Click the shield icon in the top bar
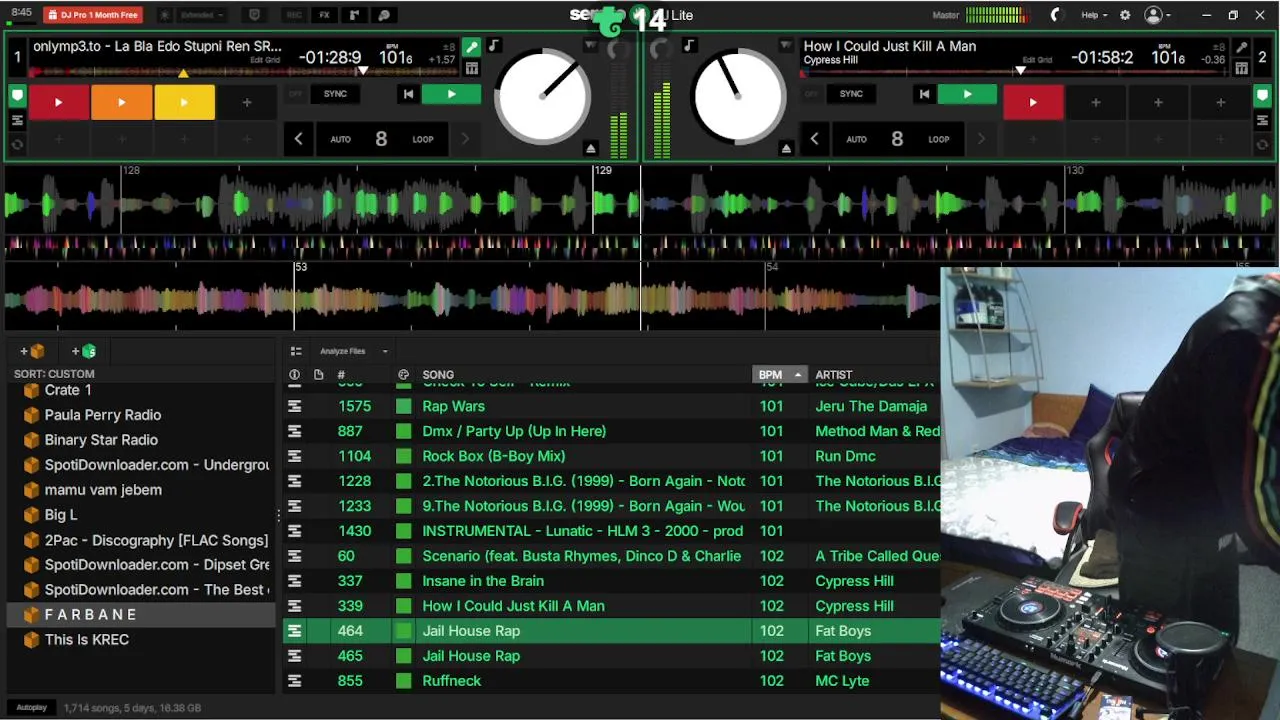This screenshot has height=720, width=1280. coord(254,15)
